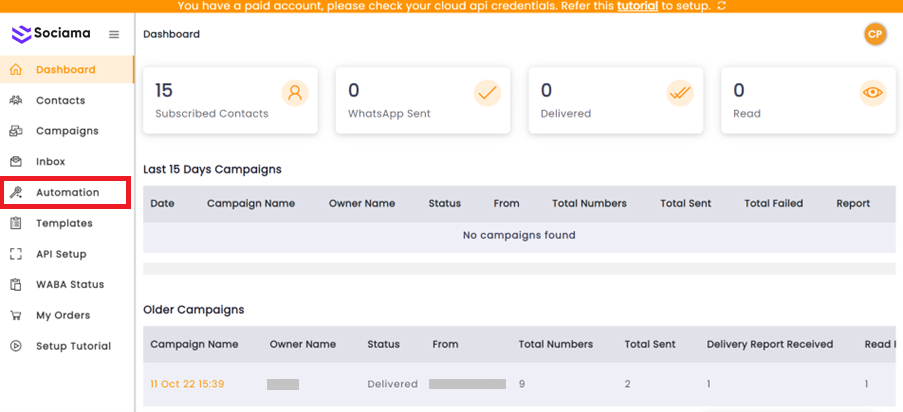Open the tutorial link in banner
The image size is (903, 412).
(x=637, y=6)
